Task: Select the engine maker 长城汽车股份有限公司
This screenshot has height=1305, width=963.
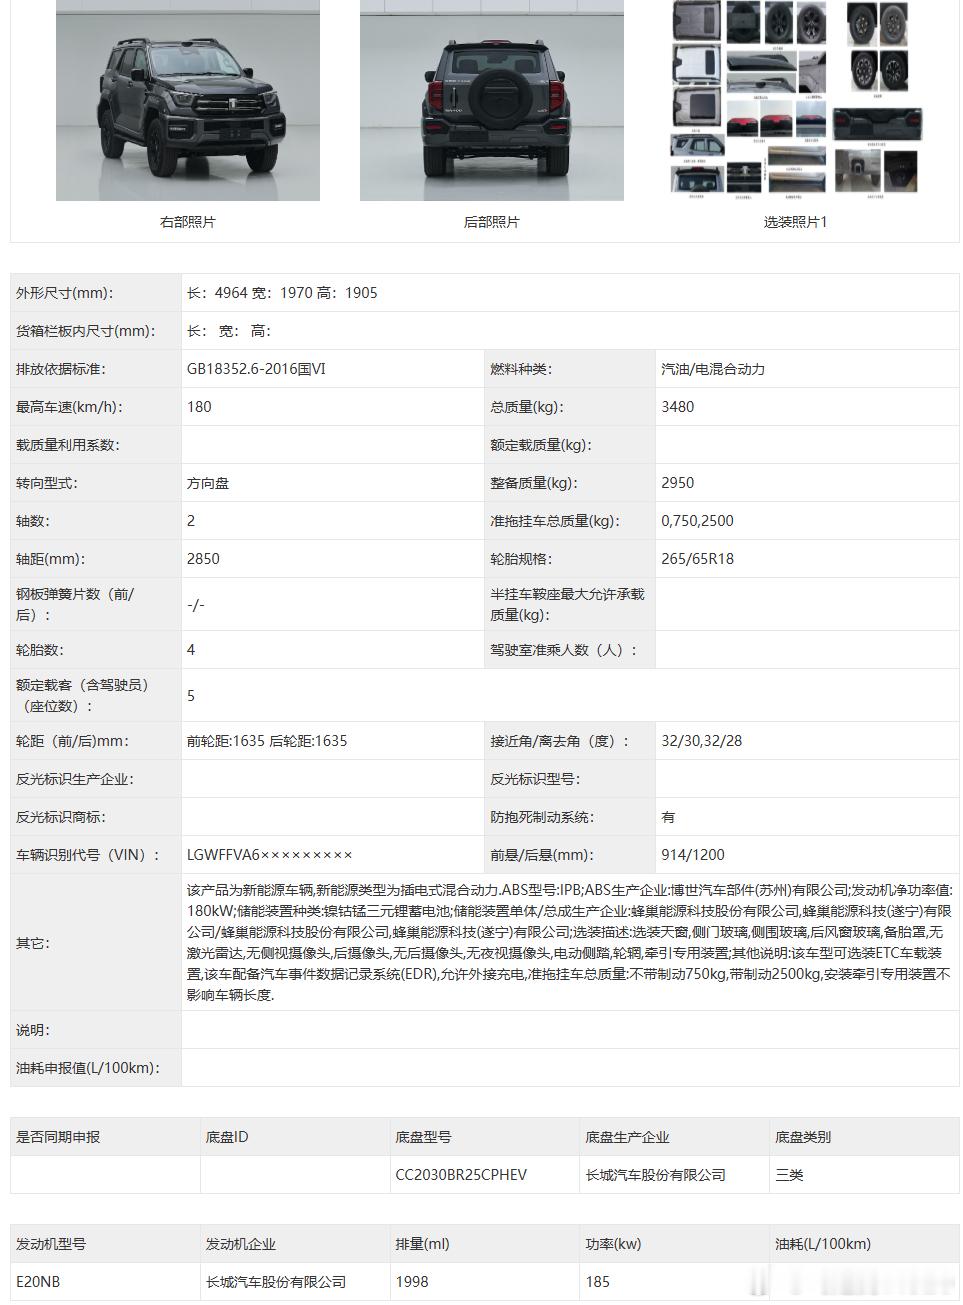Action: 275,1282
